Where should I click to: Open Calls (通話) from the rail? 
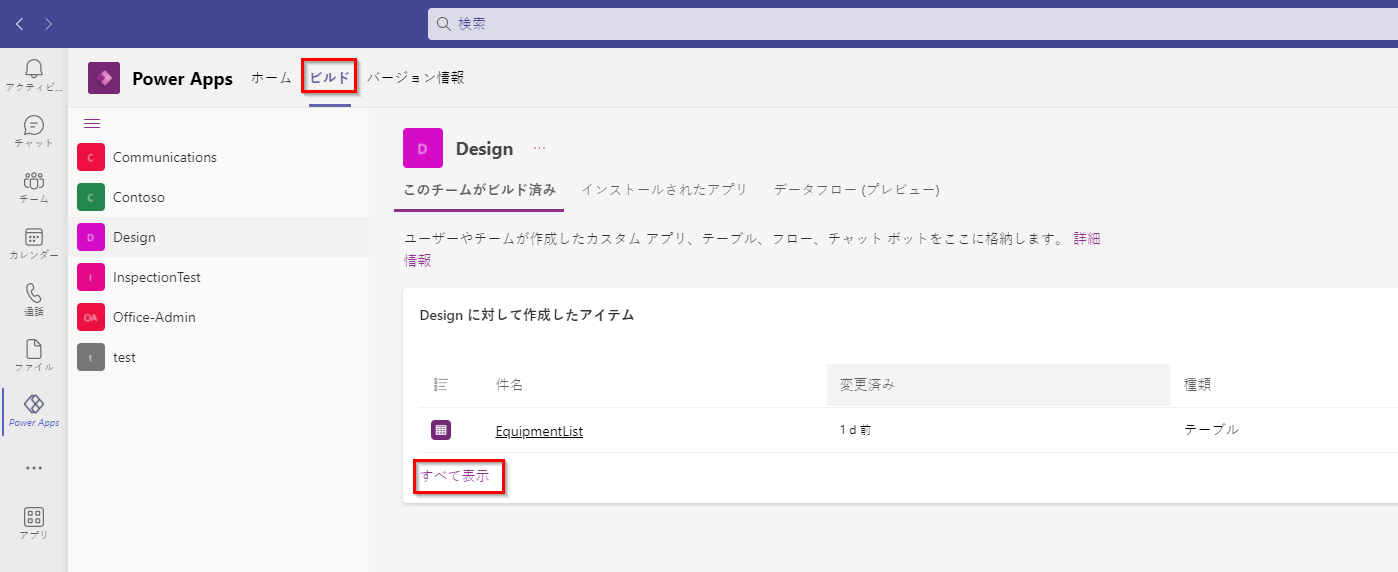click(x=34, y=299)
